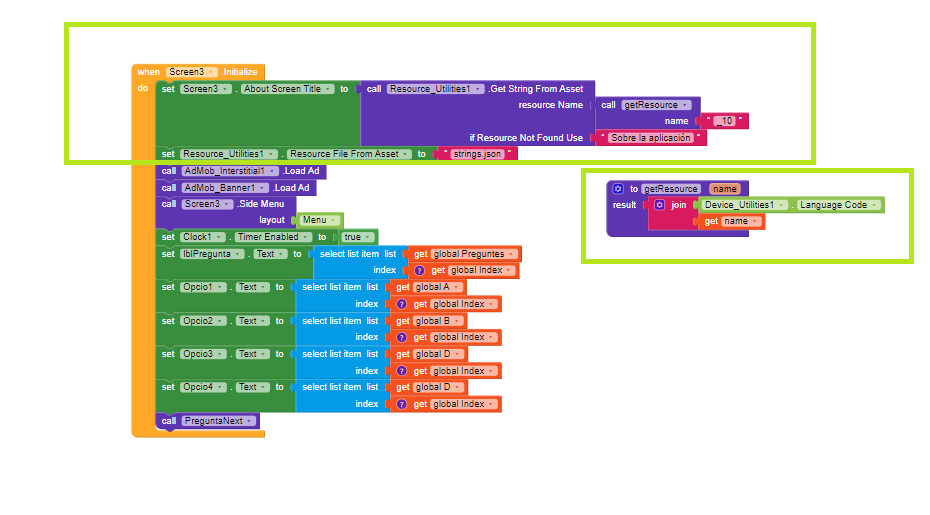This screenshot has height=515, width=930.
Task: Select the when Screen3.Initialize event block
Action: [x=198, y=72]
